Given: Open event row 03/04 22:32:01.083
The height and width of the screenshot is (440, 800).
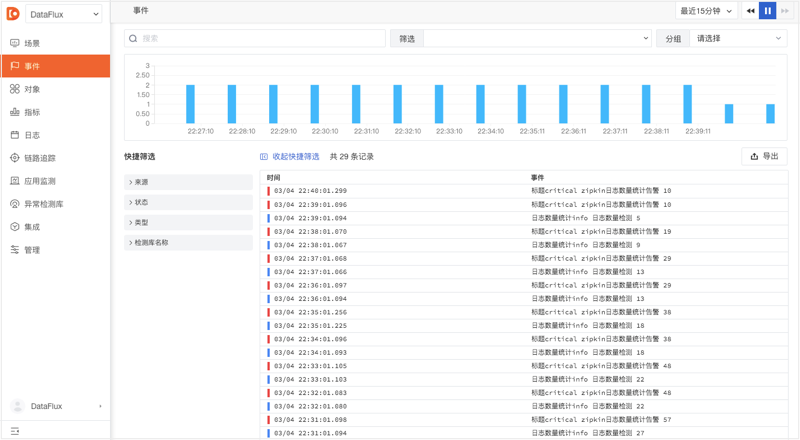Looking at the screenshot, I should [524, 393].
